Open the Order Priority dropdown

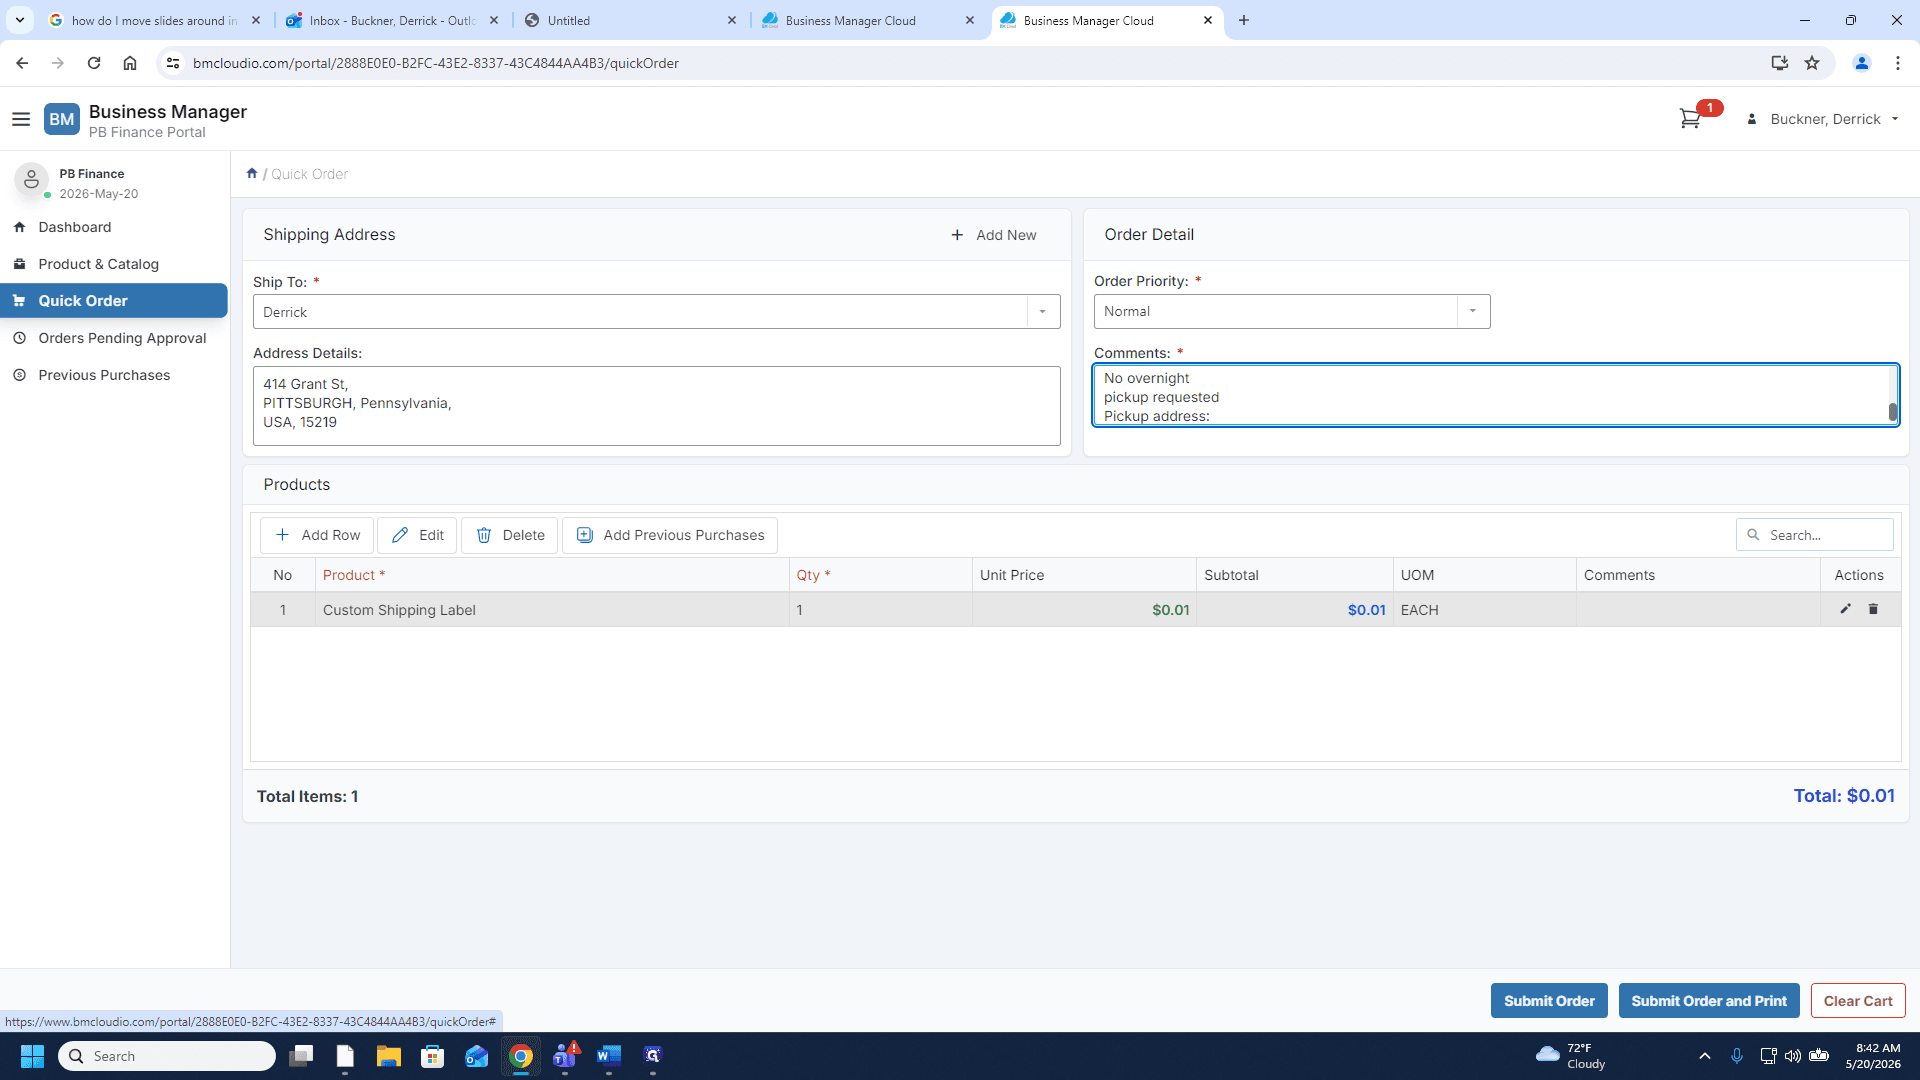[1472, 311]
